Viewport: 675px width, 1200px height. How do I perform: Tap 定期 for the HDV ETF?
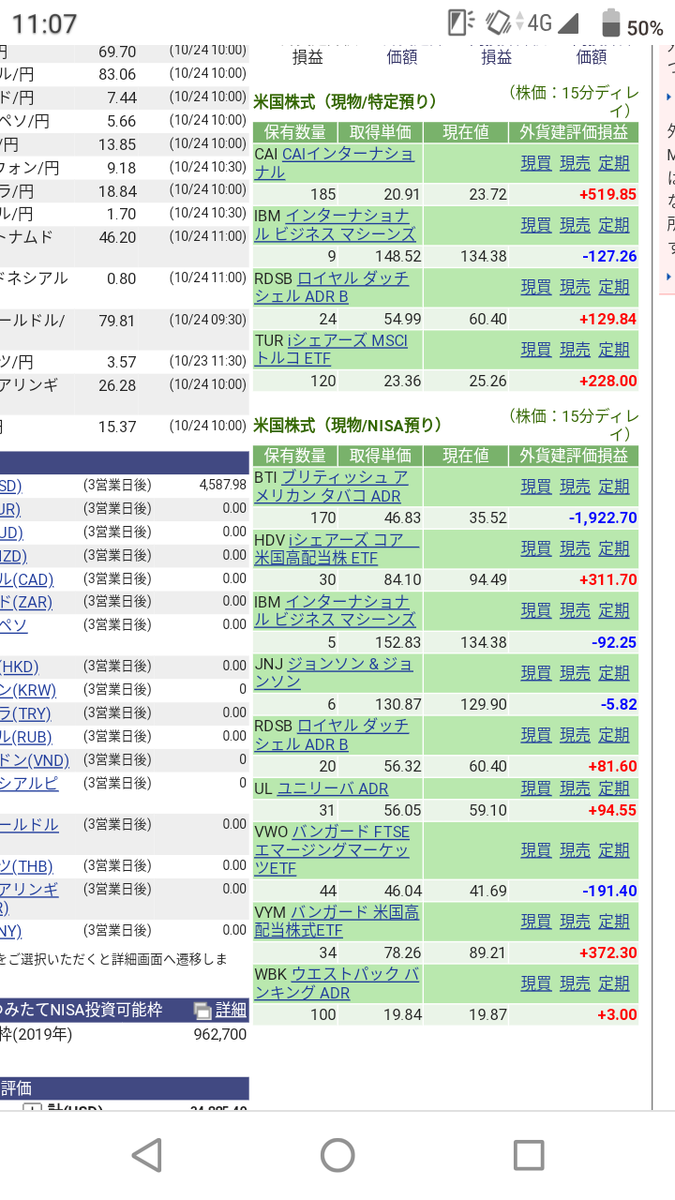[614, 548]
